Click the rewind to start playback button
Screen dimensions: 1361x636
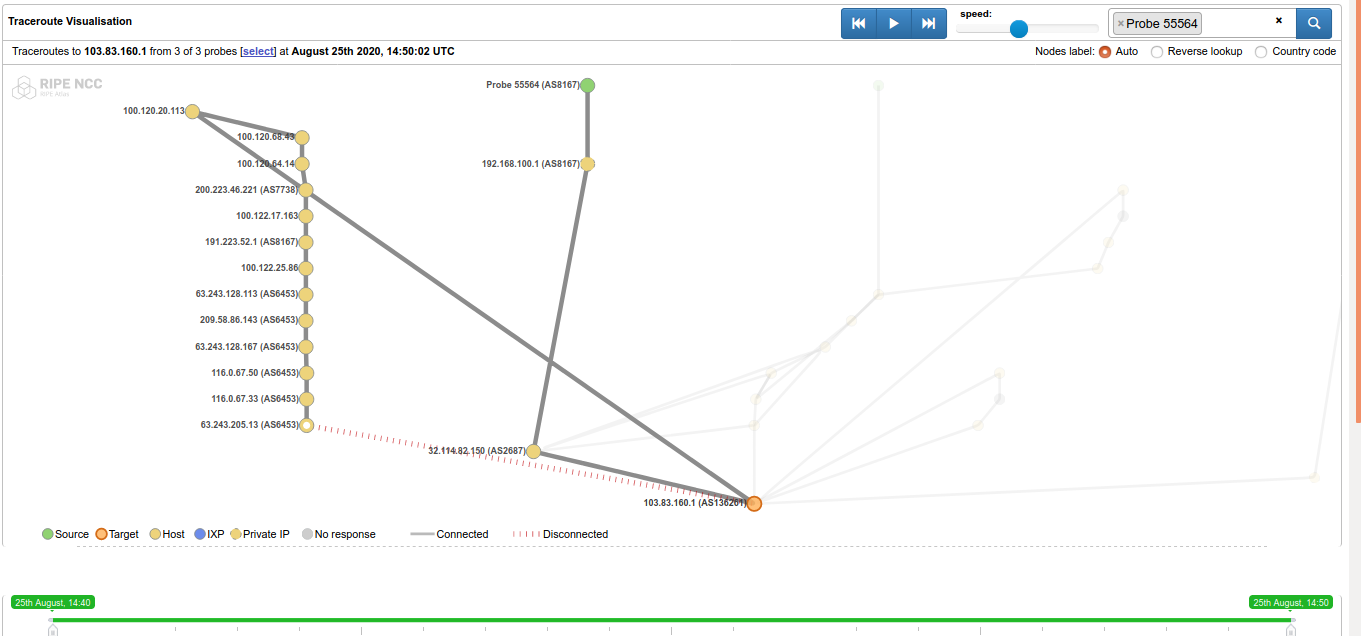(x=858, y=23)
